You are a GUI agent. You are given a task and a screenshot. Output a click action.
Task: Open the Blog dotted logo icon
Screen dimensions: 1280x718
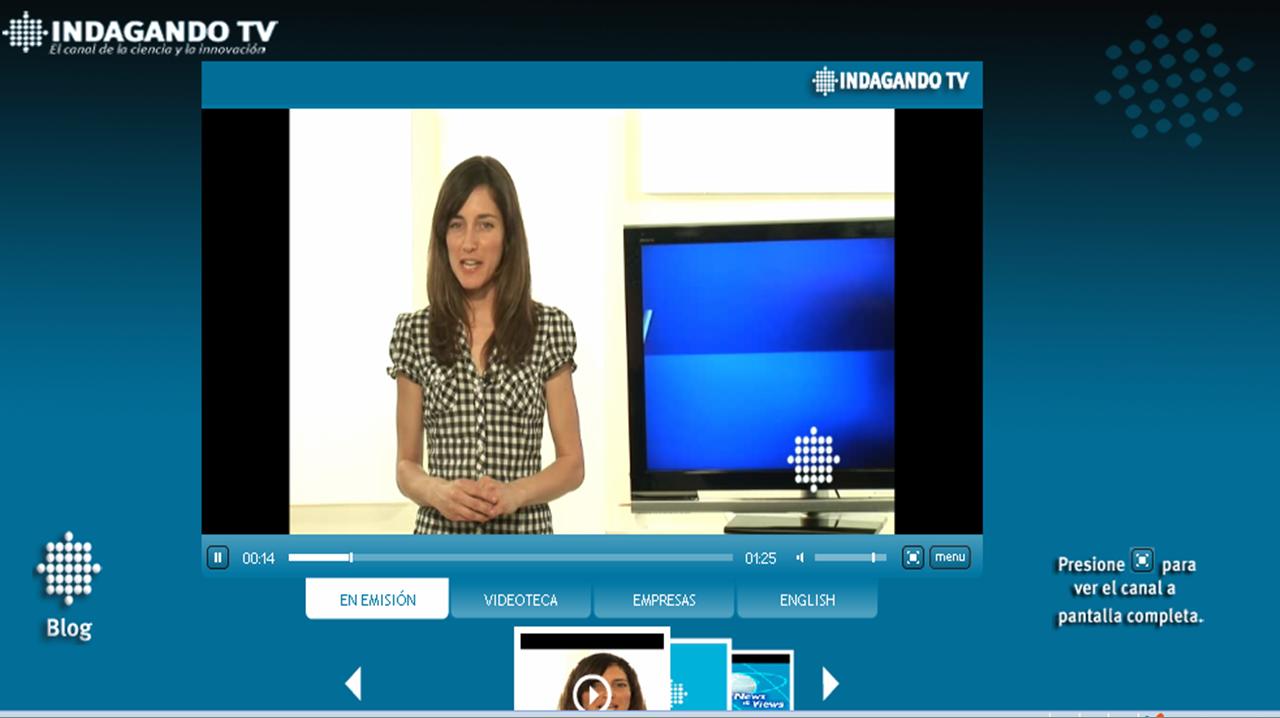(68, 568)
